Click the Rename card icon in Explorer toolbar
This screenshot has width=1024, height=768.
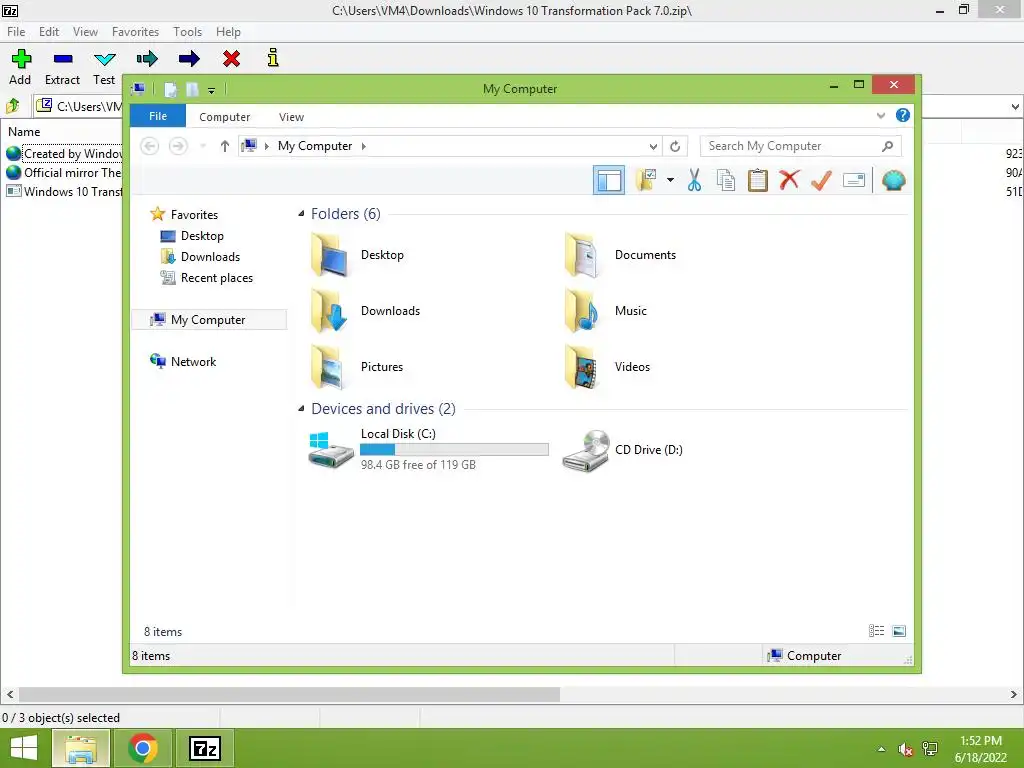854,180
